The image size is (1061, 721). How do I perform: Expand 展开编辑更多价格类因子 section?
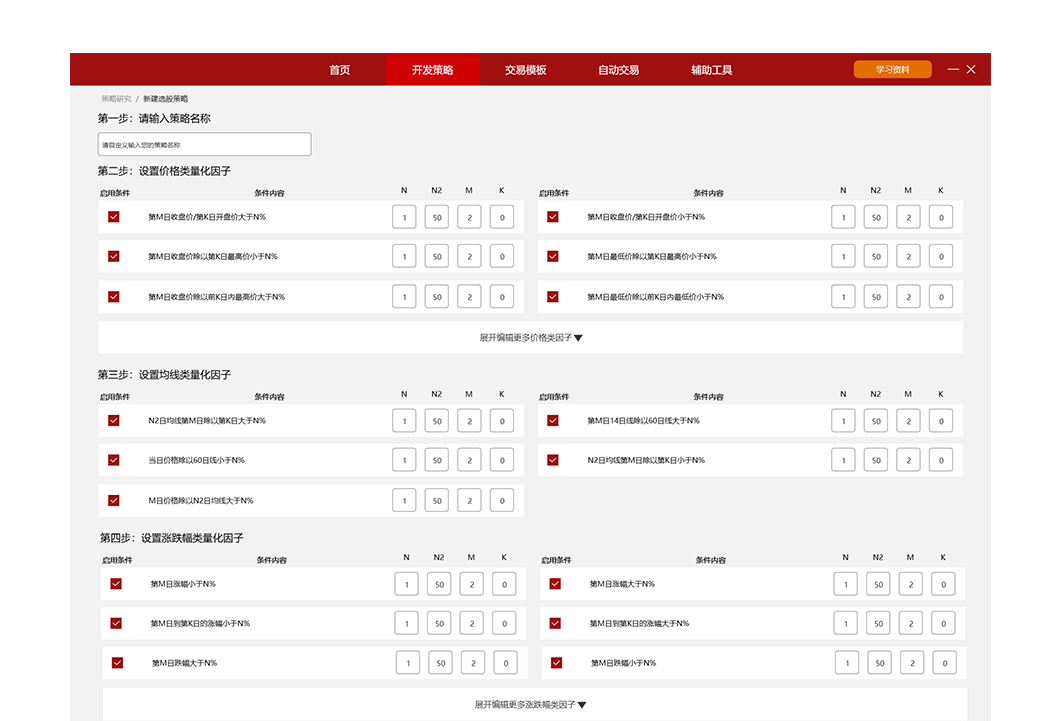click(530, 338)
